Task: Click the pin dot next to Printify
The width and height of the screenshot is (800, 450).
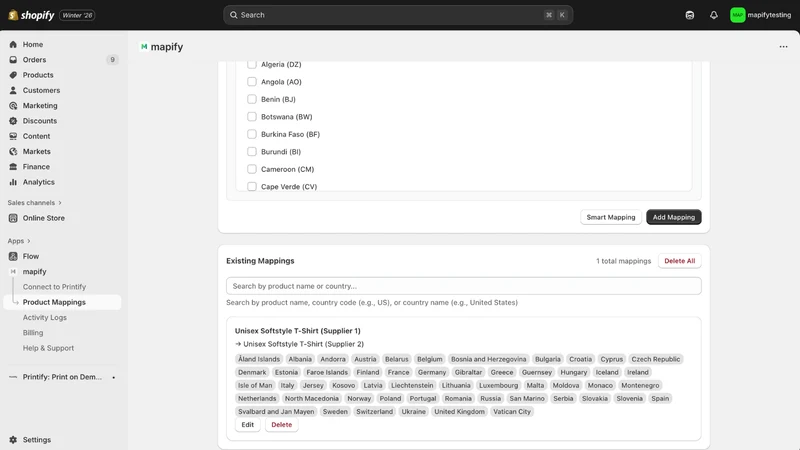Action: pyautogui.click(x=114, y=378)
